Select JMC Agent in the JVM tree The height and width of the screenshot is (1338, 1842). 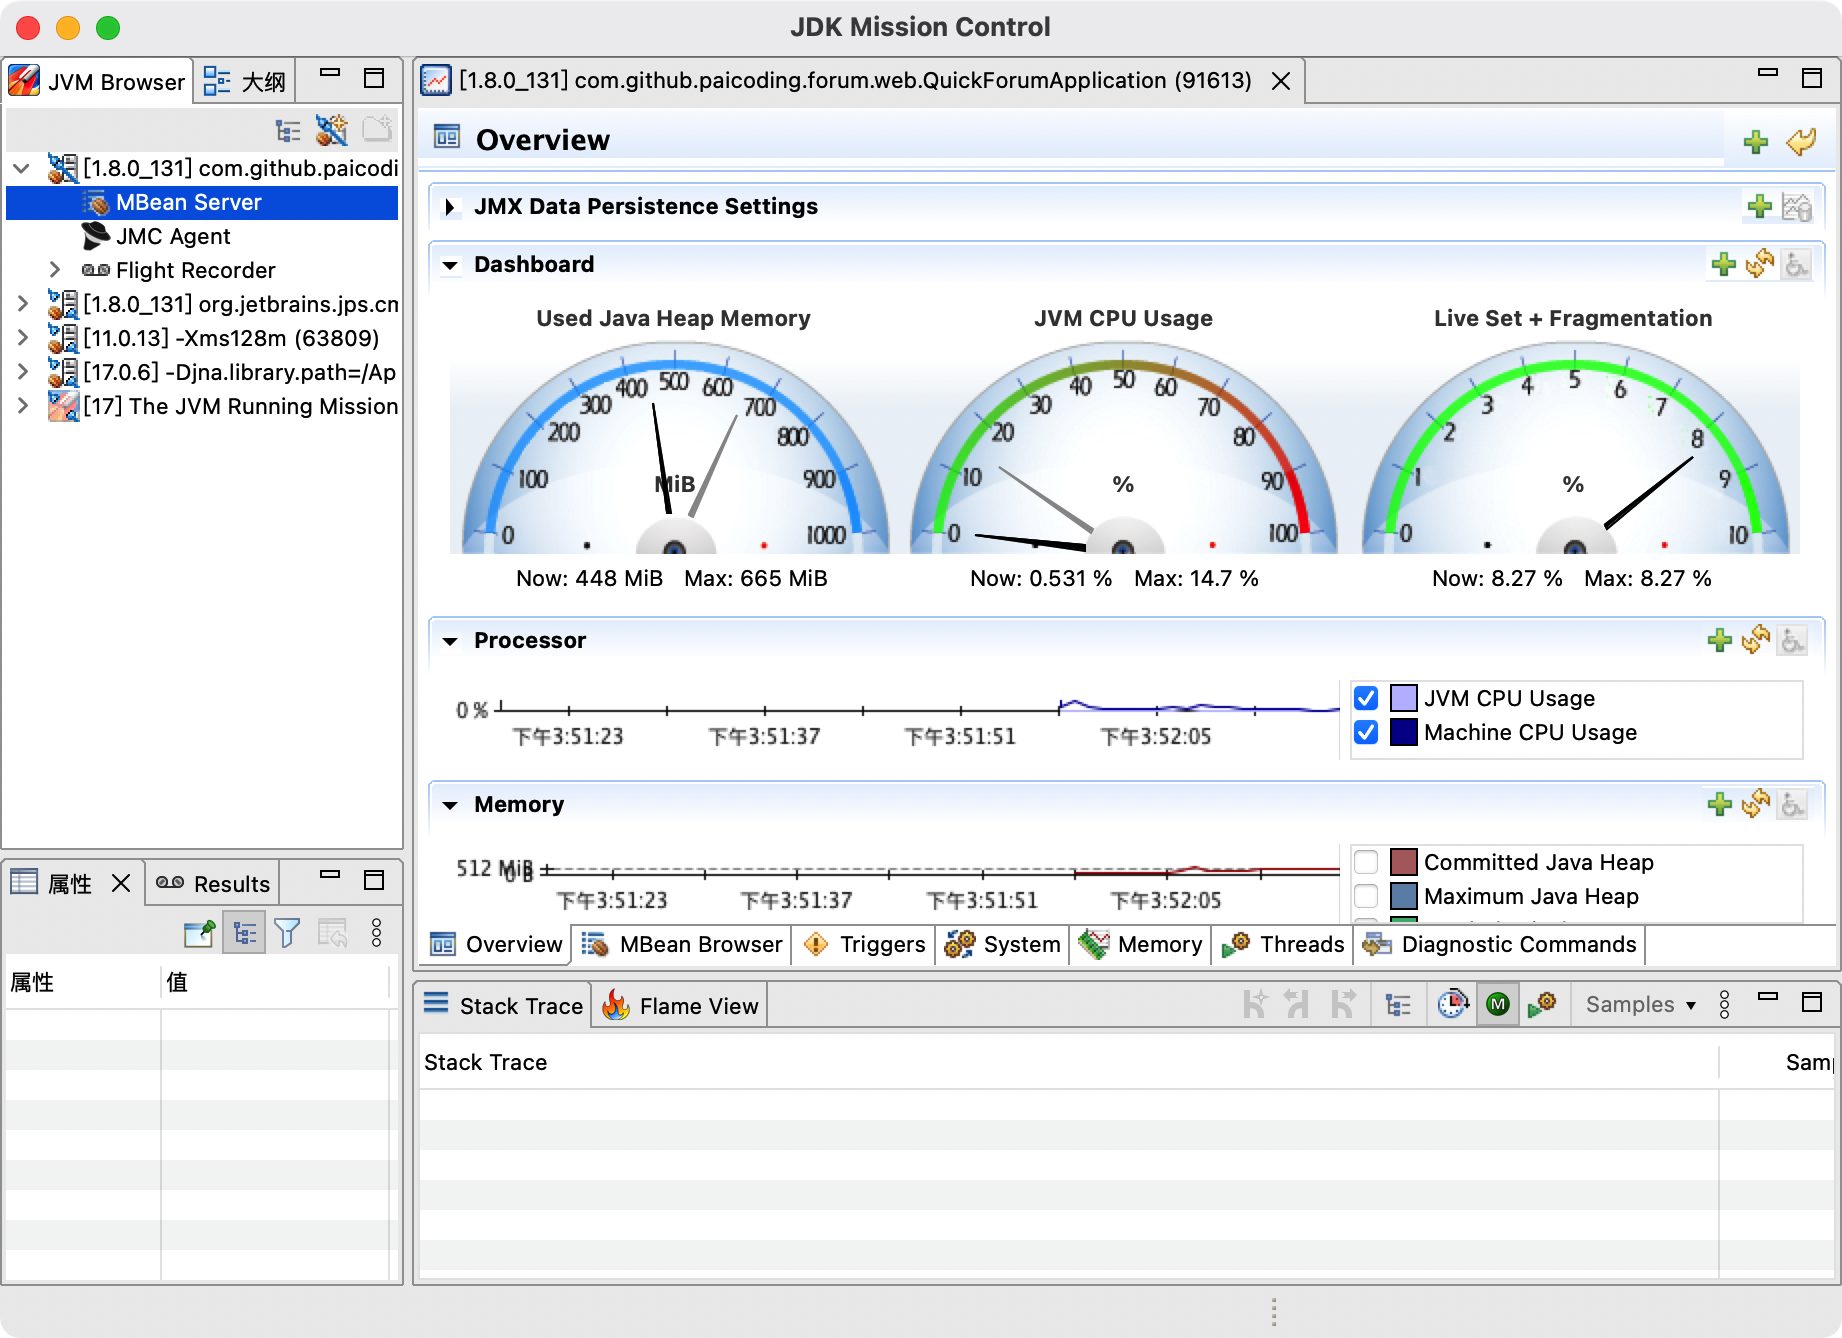coord(173,236)
